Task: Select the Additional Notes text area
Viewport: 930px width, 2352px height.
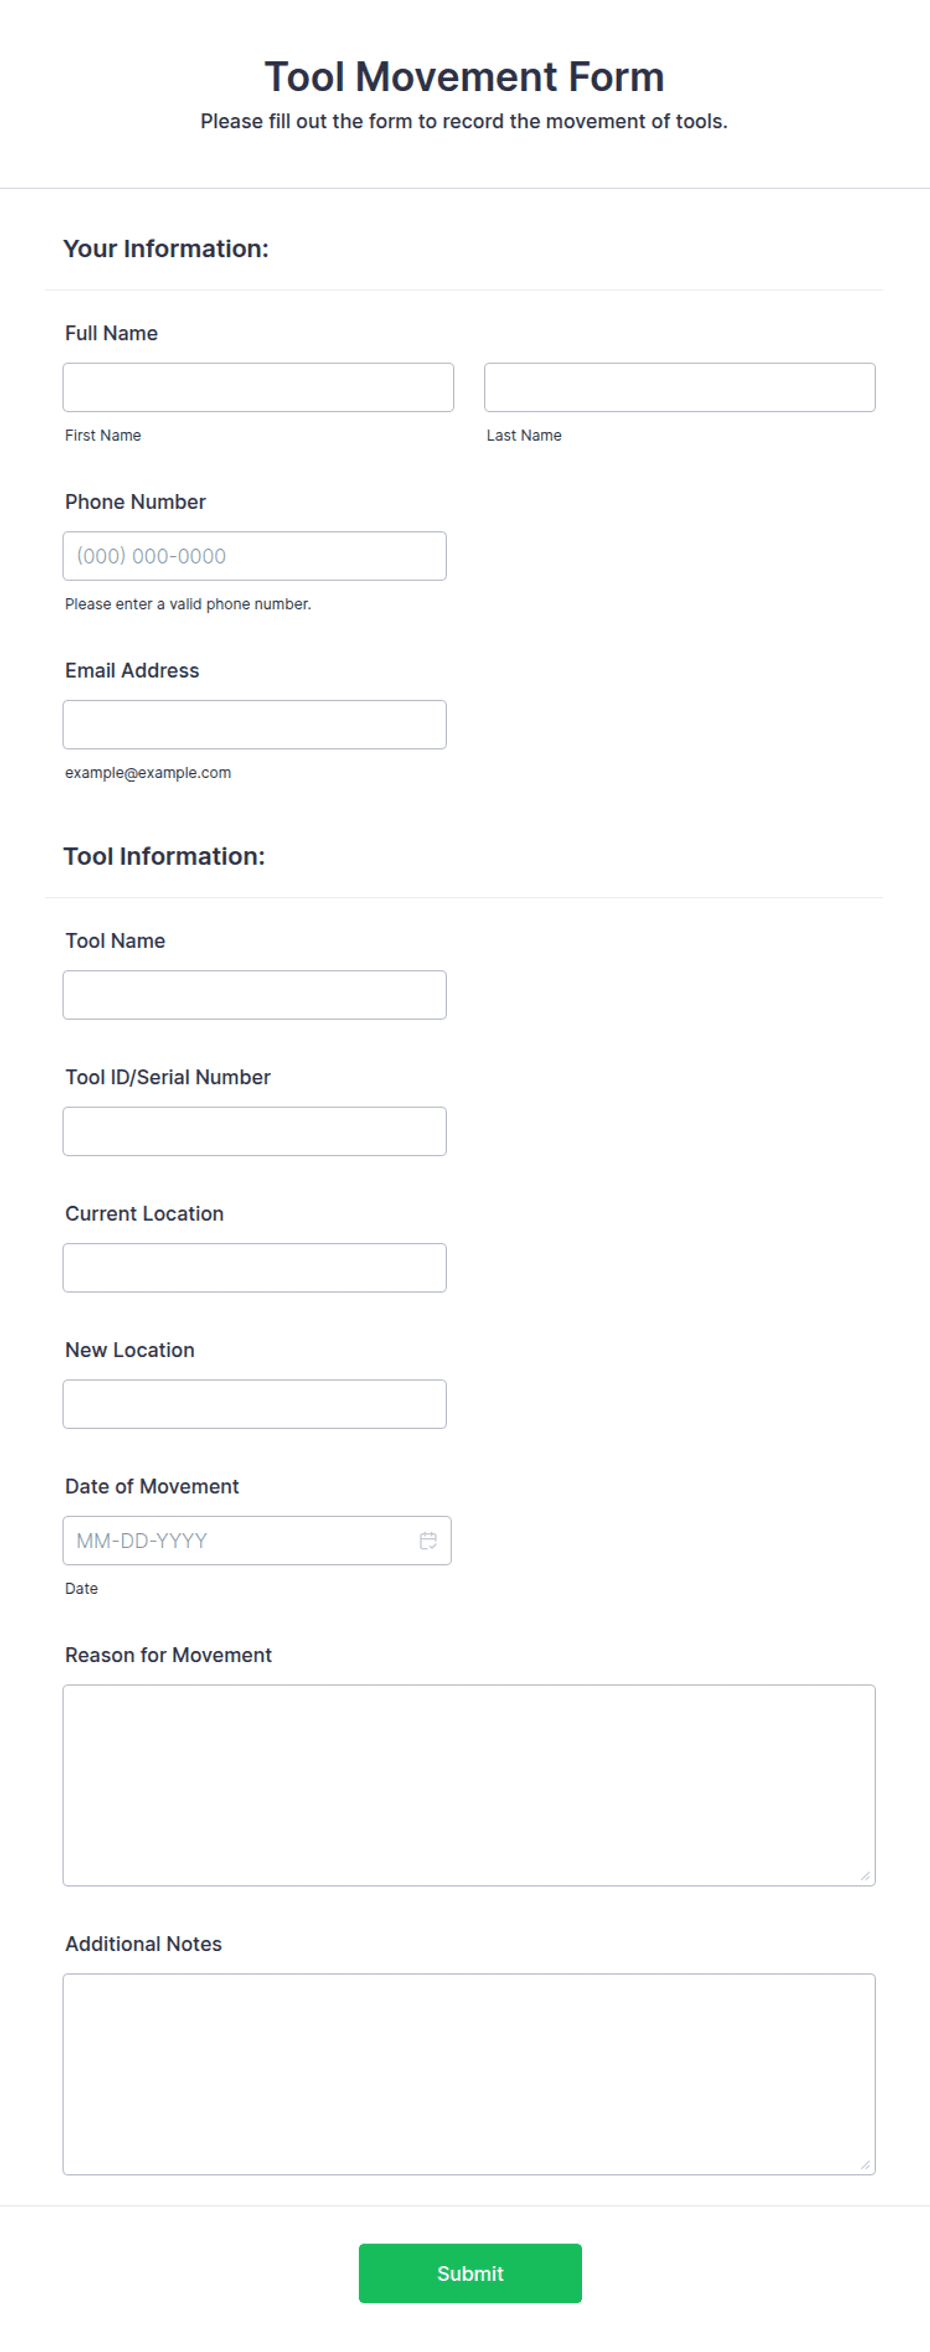Action: (x=469, y=2074)
